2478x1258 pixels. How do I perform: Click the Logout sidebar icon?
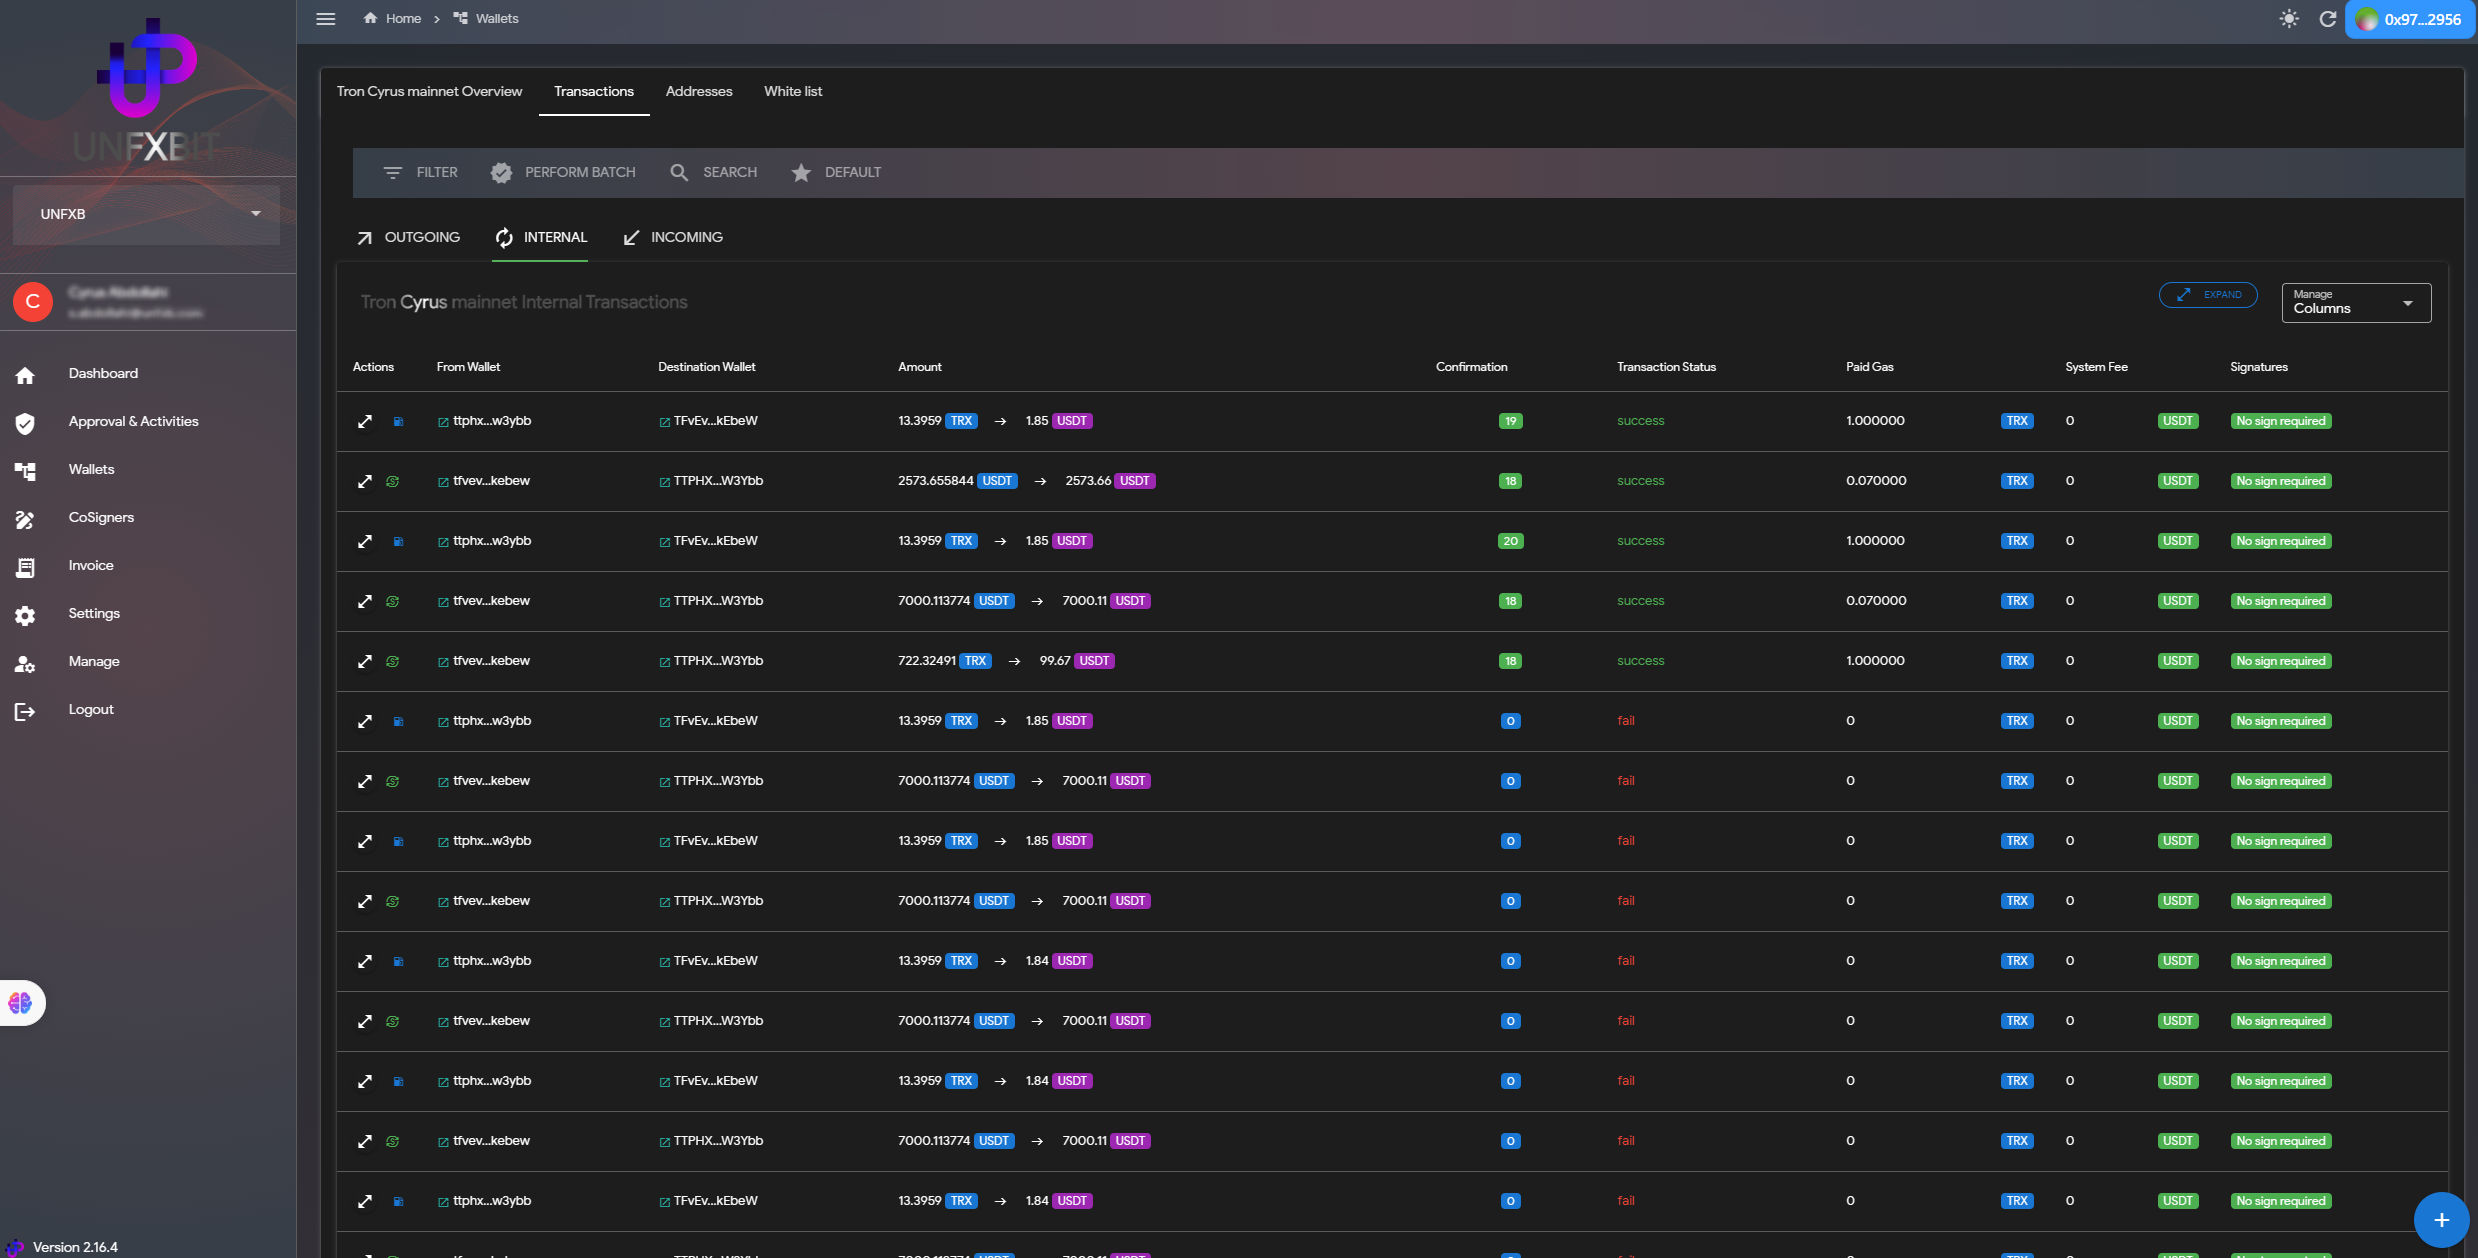pyautogui.click(x=25, y=711)
